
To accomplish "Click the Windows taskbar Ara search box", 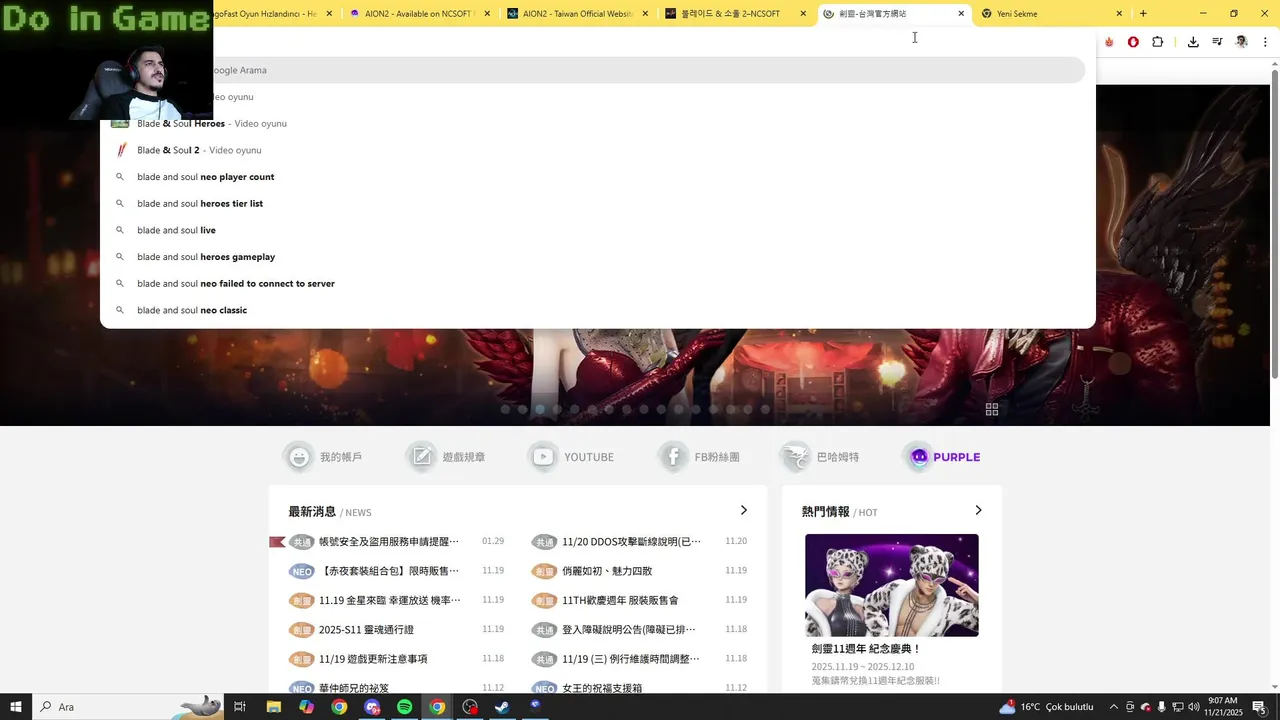I will pyautogui.click(x=128, y=707).
